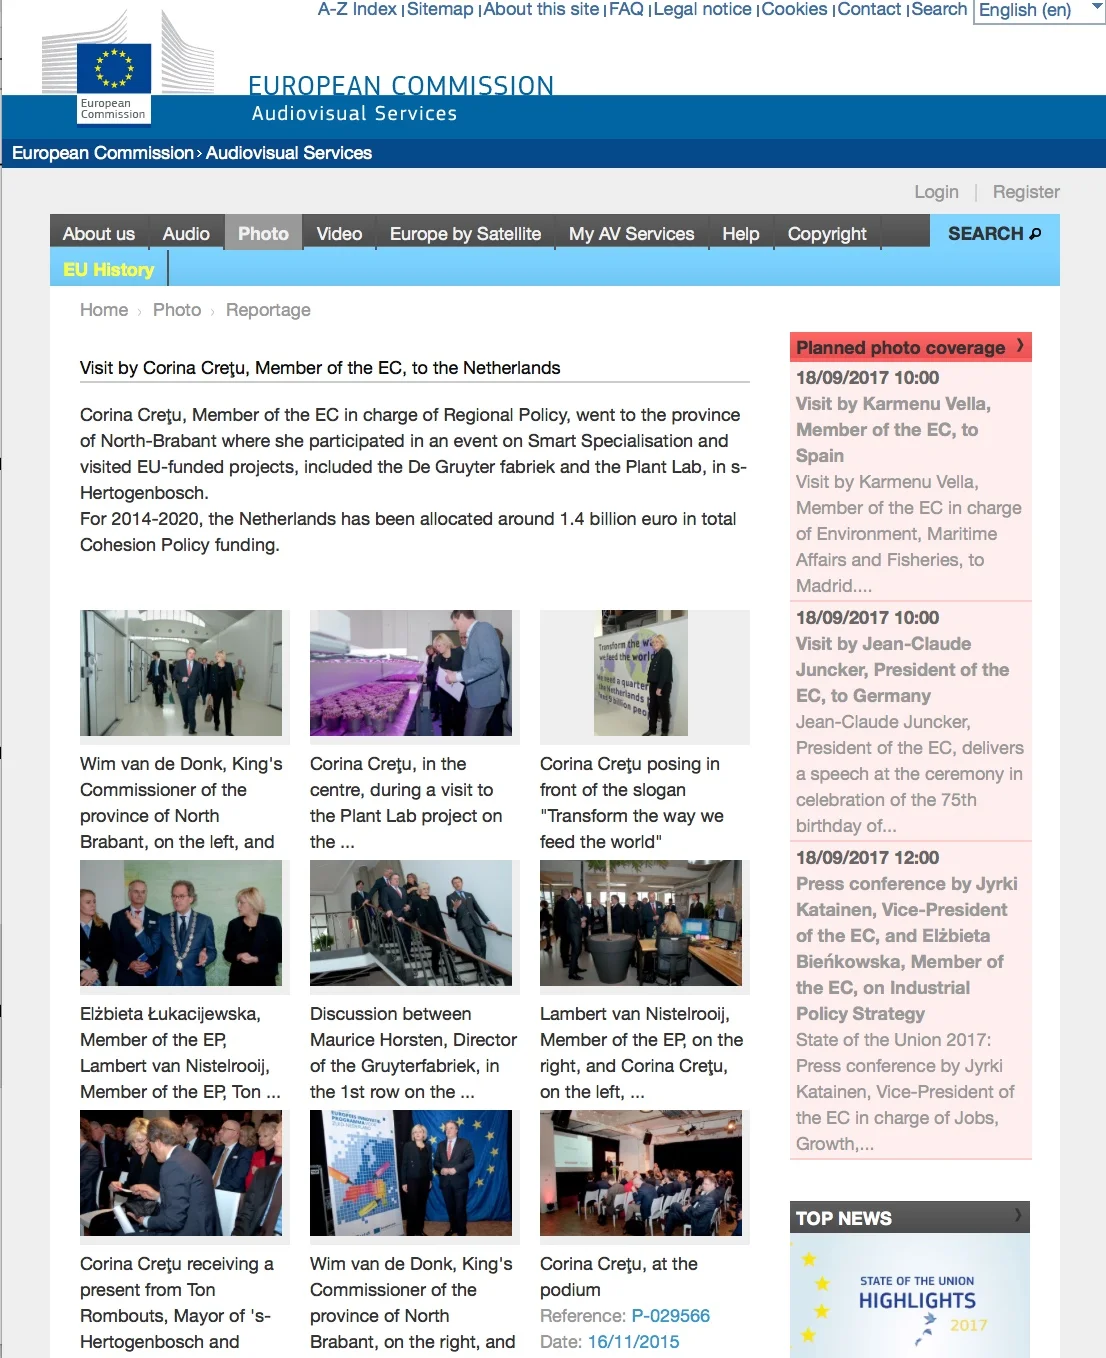Screen dimensions: 1106x1358
Task: Open the Copyright menu item
Action: [x=827, y=234]
